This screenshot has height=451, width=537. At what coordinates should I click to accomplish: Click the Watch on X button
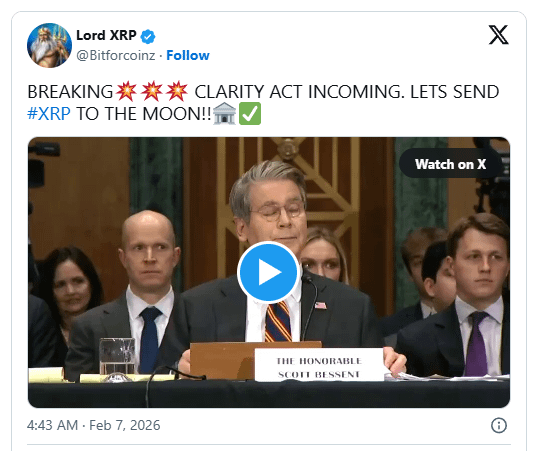[450, 164]
